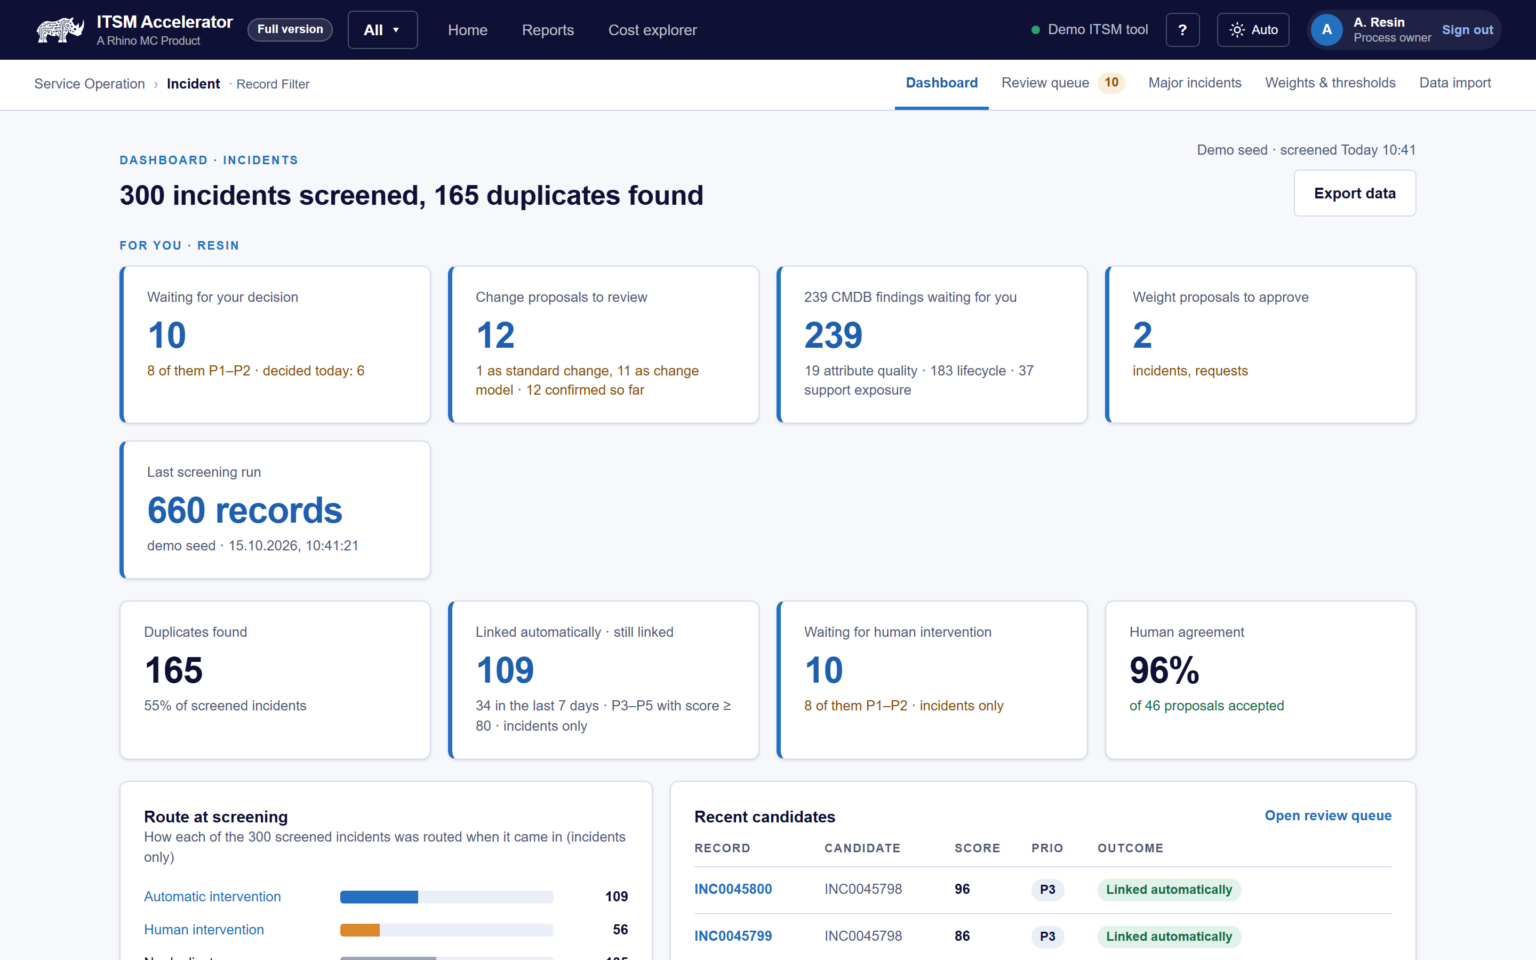Image resolution: width=1536 pixels, height=960 pixels.
Task: Click the Full version badge
Action: coord(290,30)
